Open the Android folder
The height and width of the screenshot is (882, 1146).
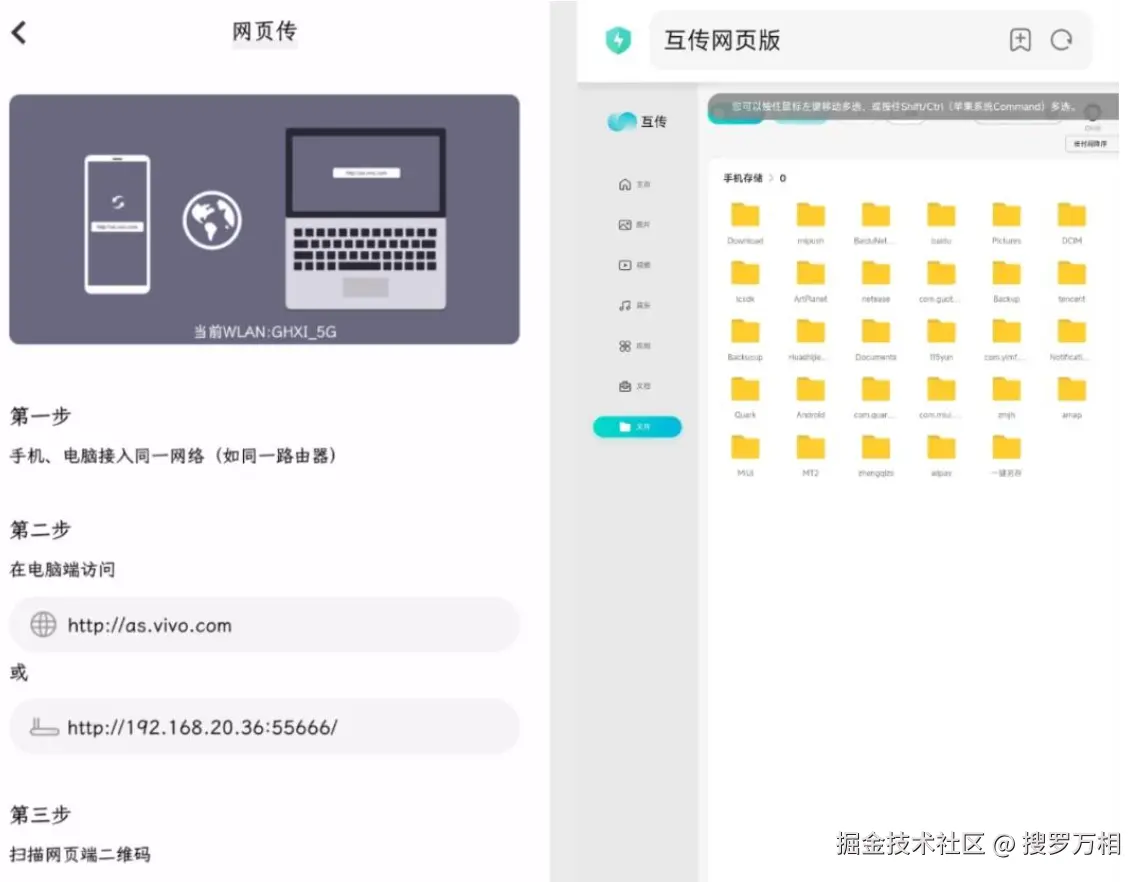(810, 398)
